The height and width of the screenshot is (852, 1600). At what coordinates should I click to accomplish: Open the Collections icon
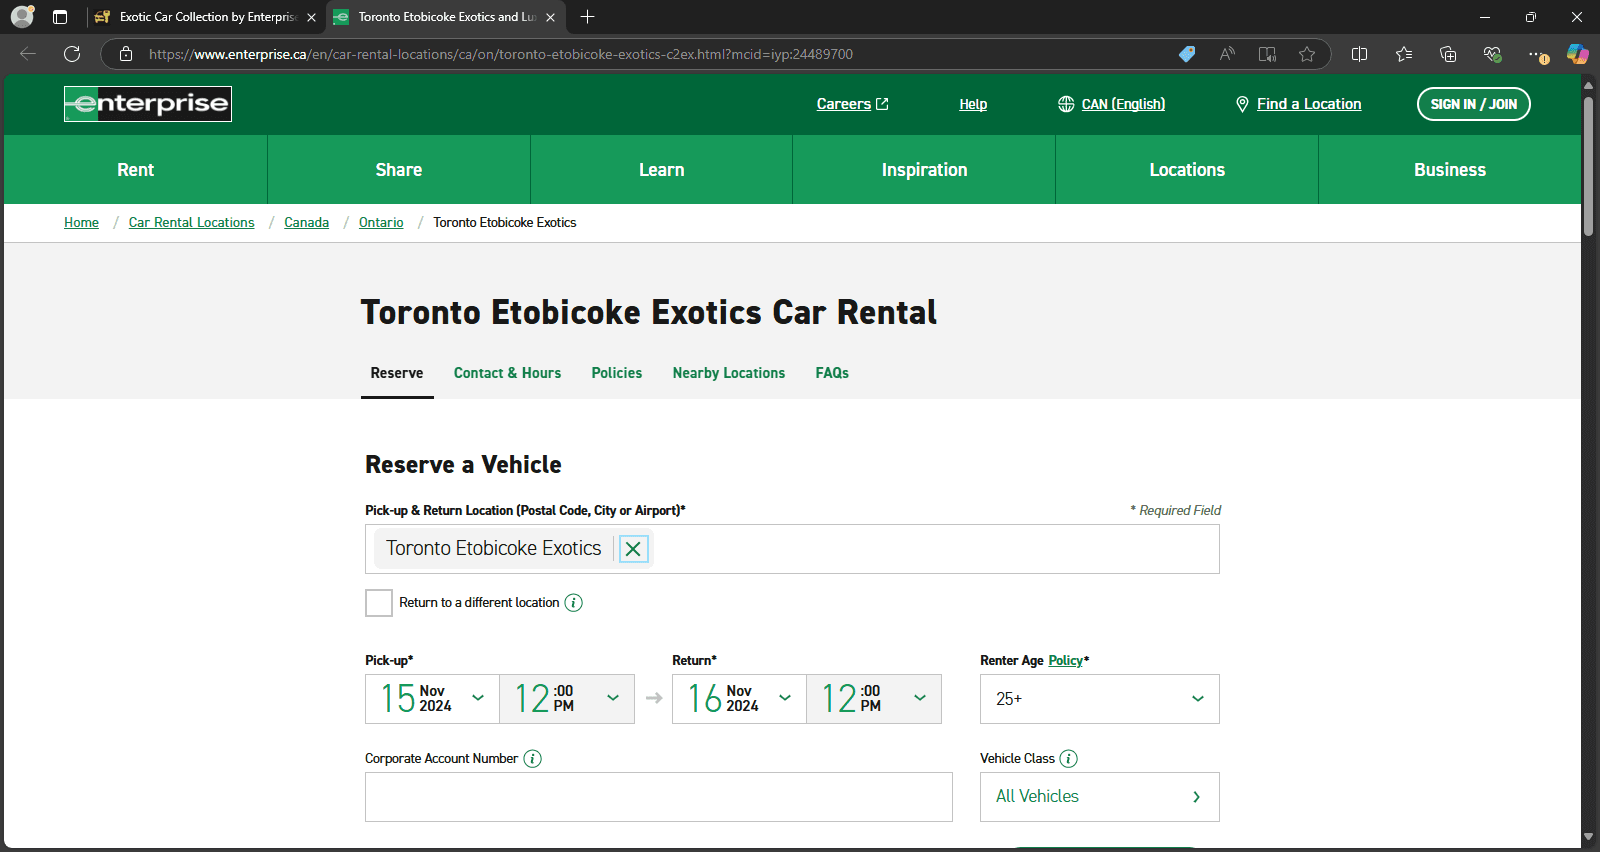click(x=1448, y=54)
